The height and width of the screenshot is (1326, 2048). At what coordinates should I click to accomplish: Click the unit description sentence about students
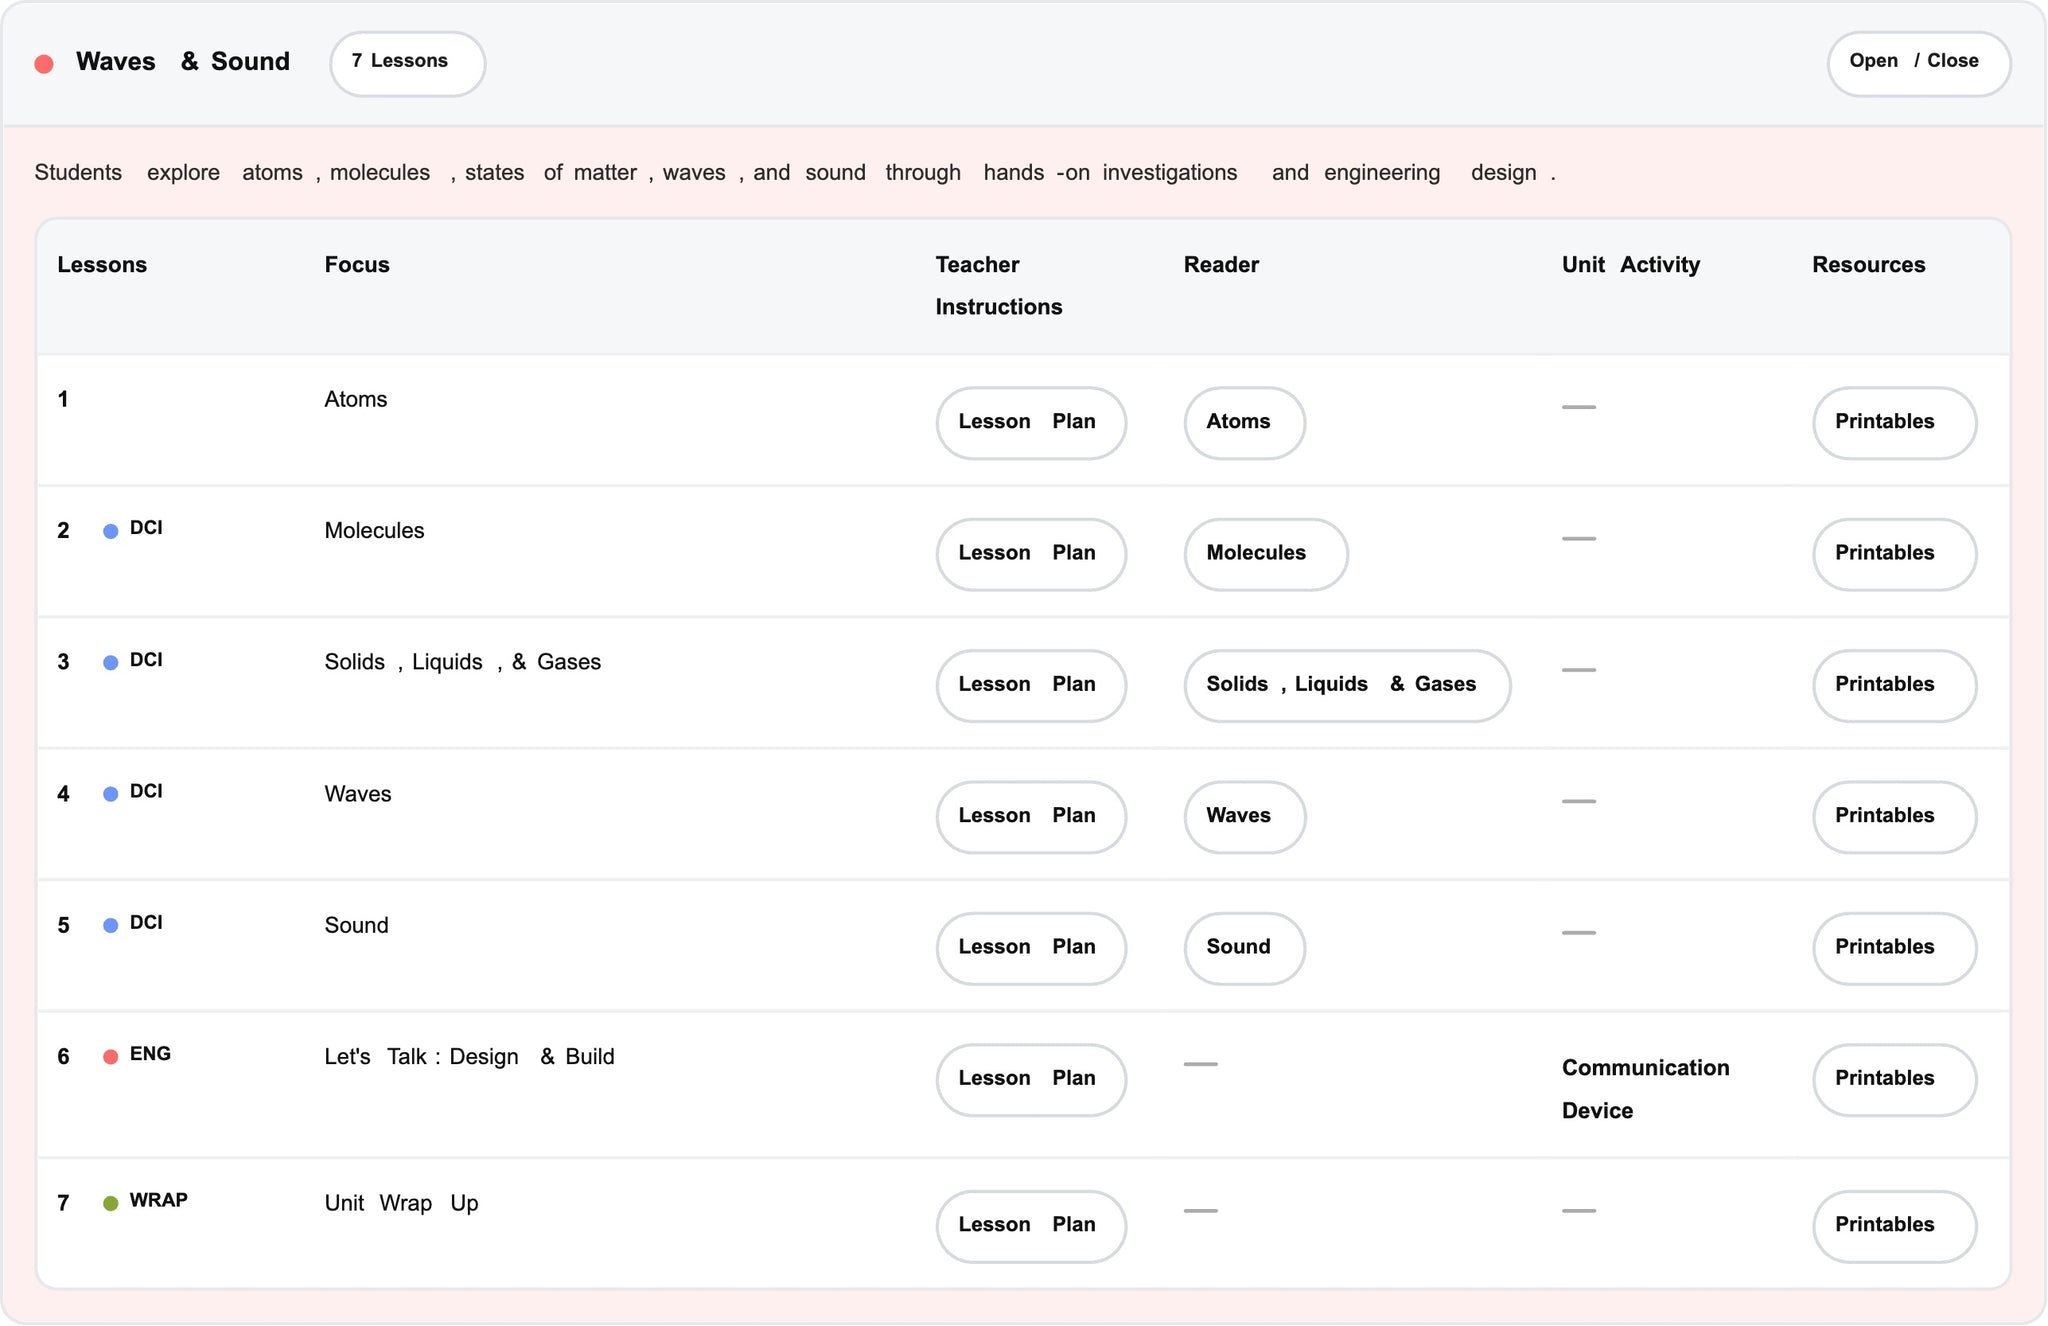[795, 173]
